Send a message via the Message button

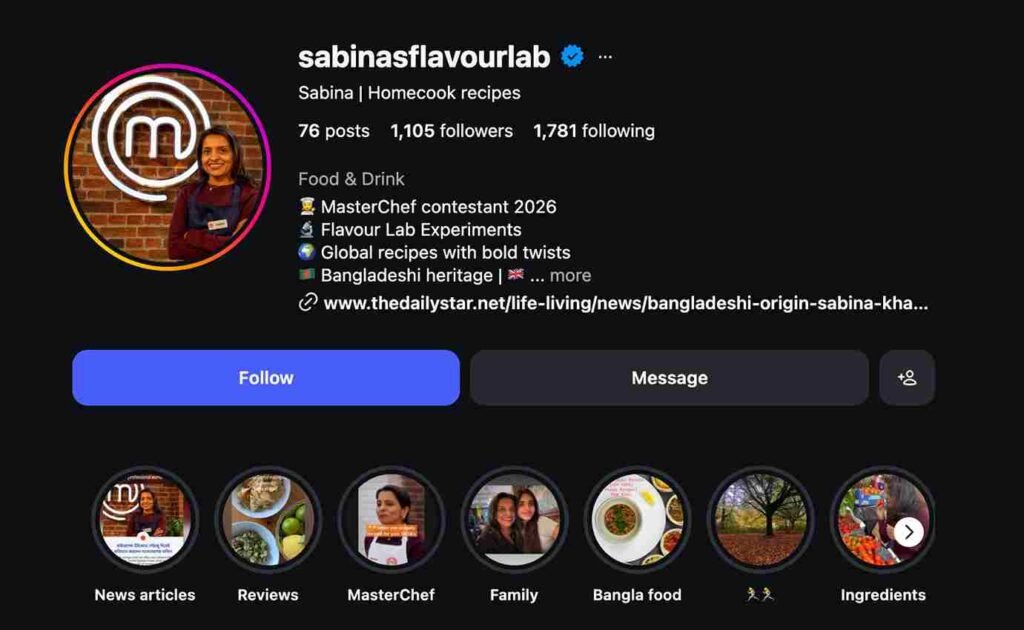point(669,377)
